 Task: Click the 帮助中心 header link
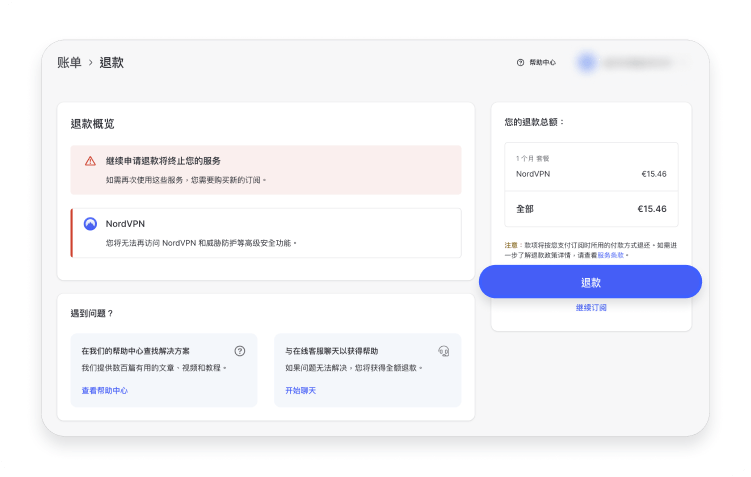[542, 62]
